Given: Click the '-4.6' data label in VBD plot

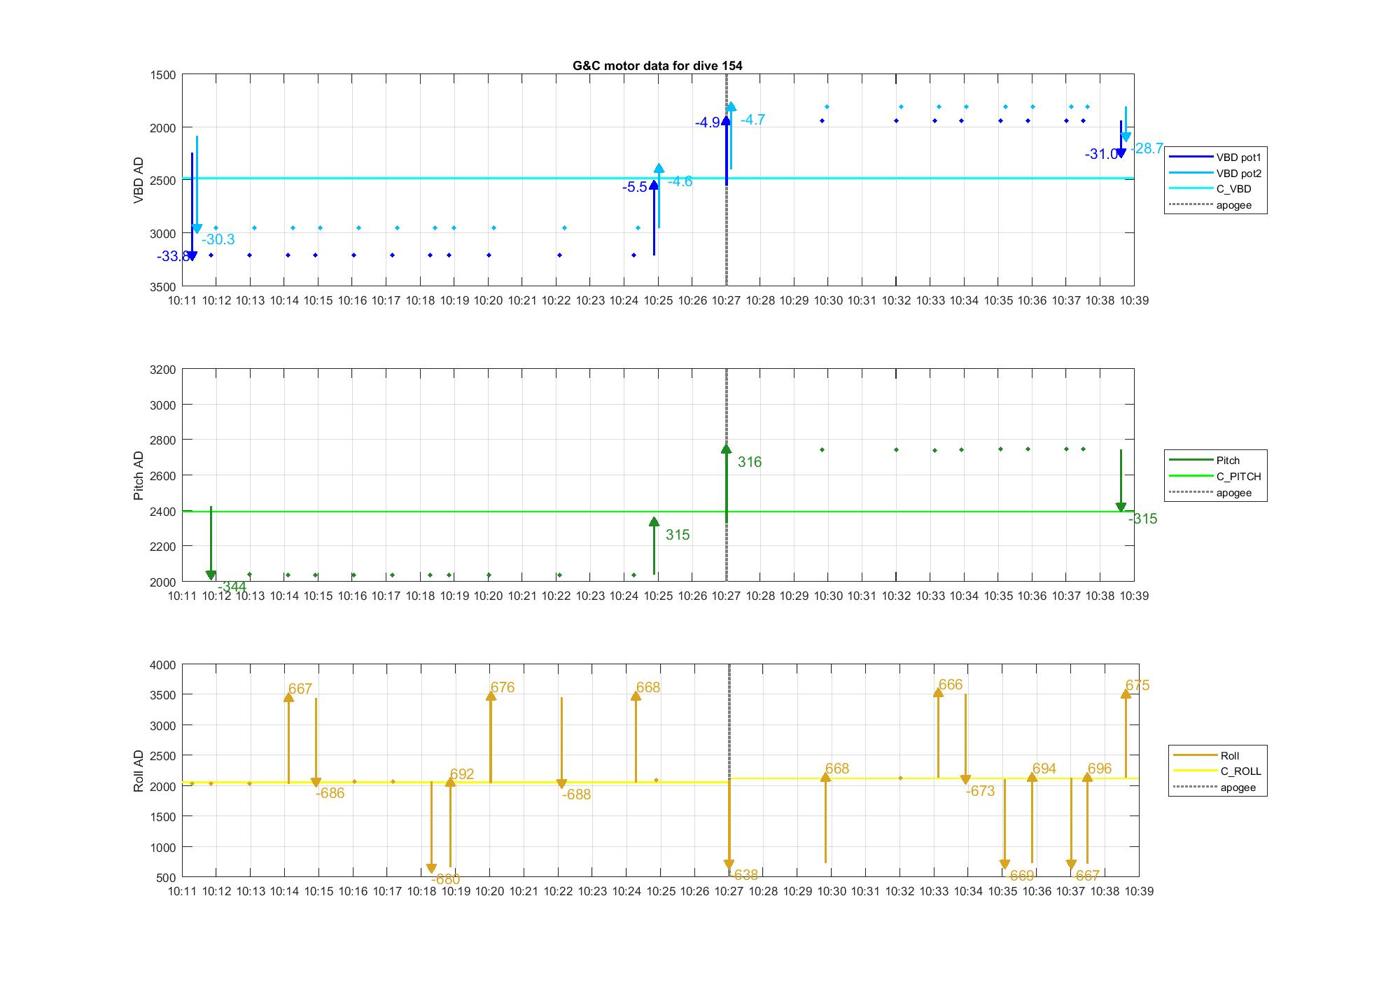Looking at the screenshot, I should (680, 181).
